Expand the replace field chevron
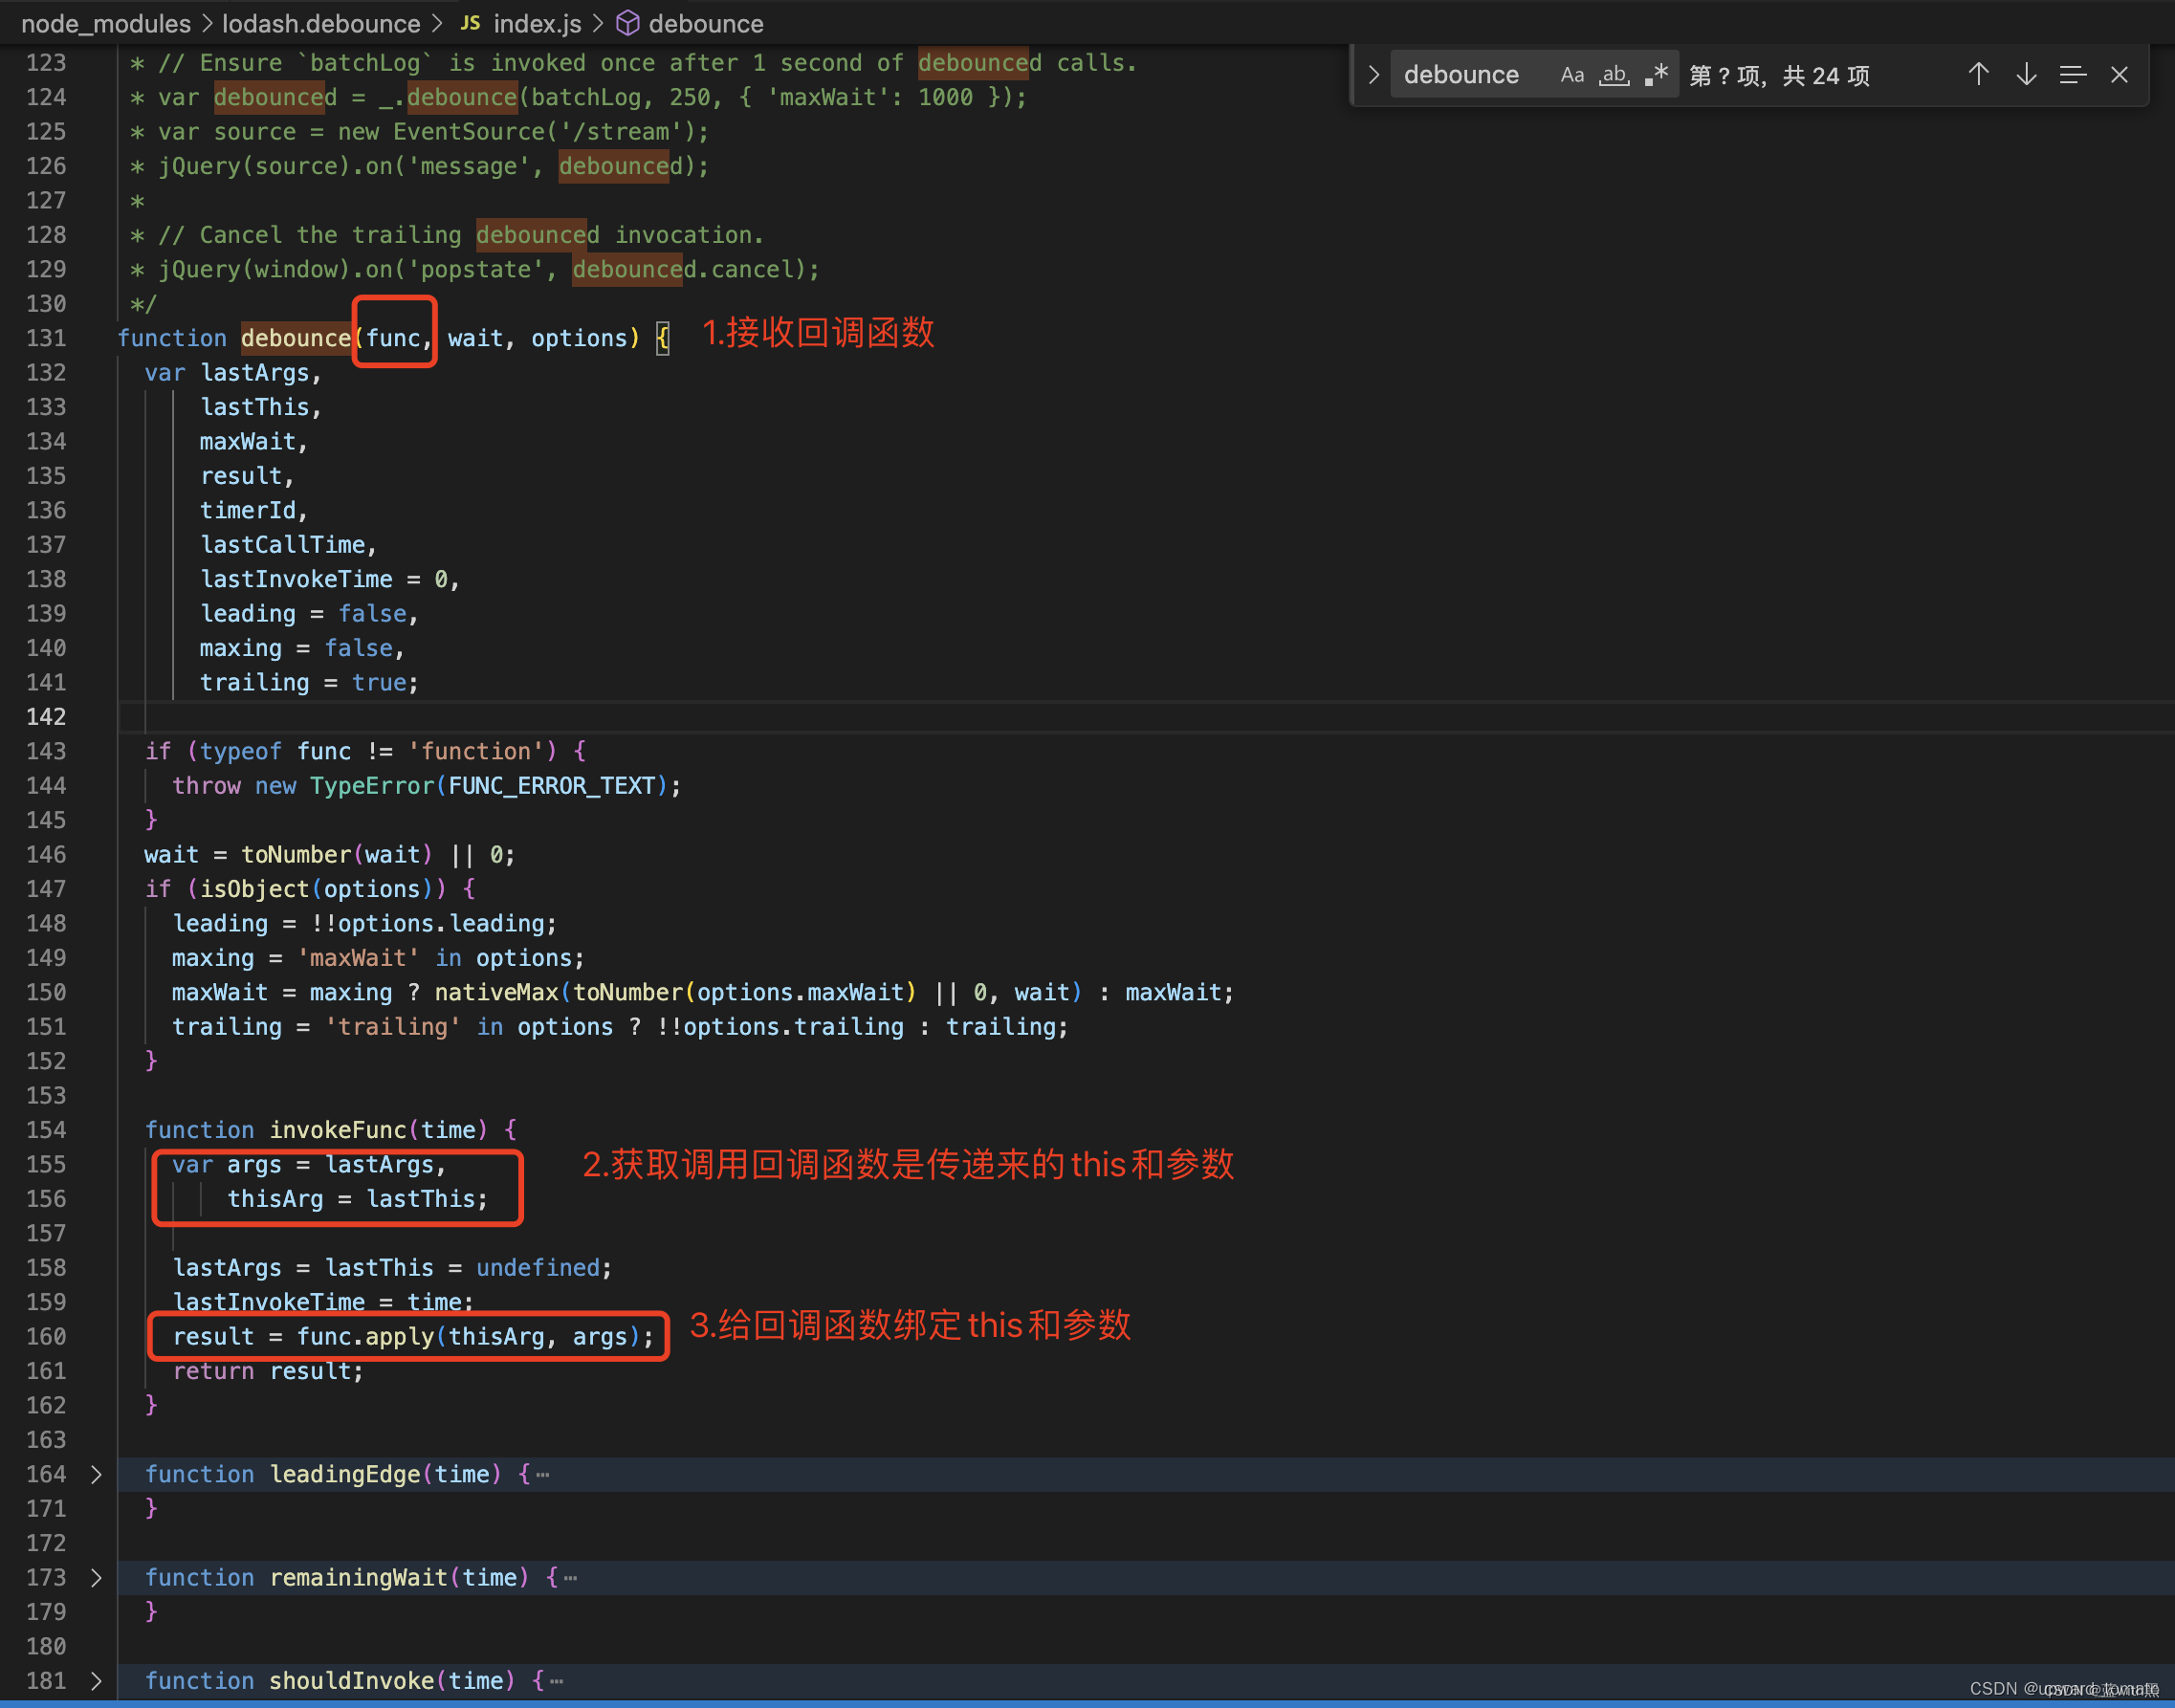Screen dimensions: 2175x1708 1373,75
